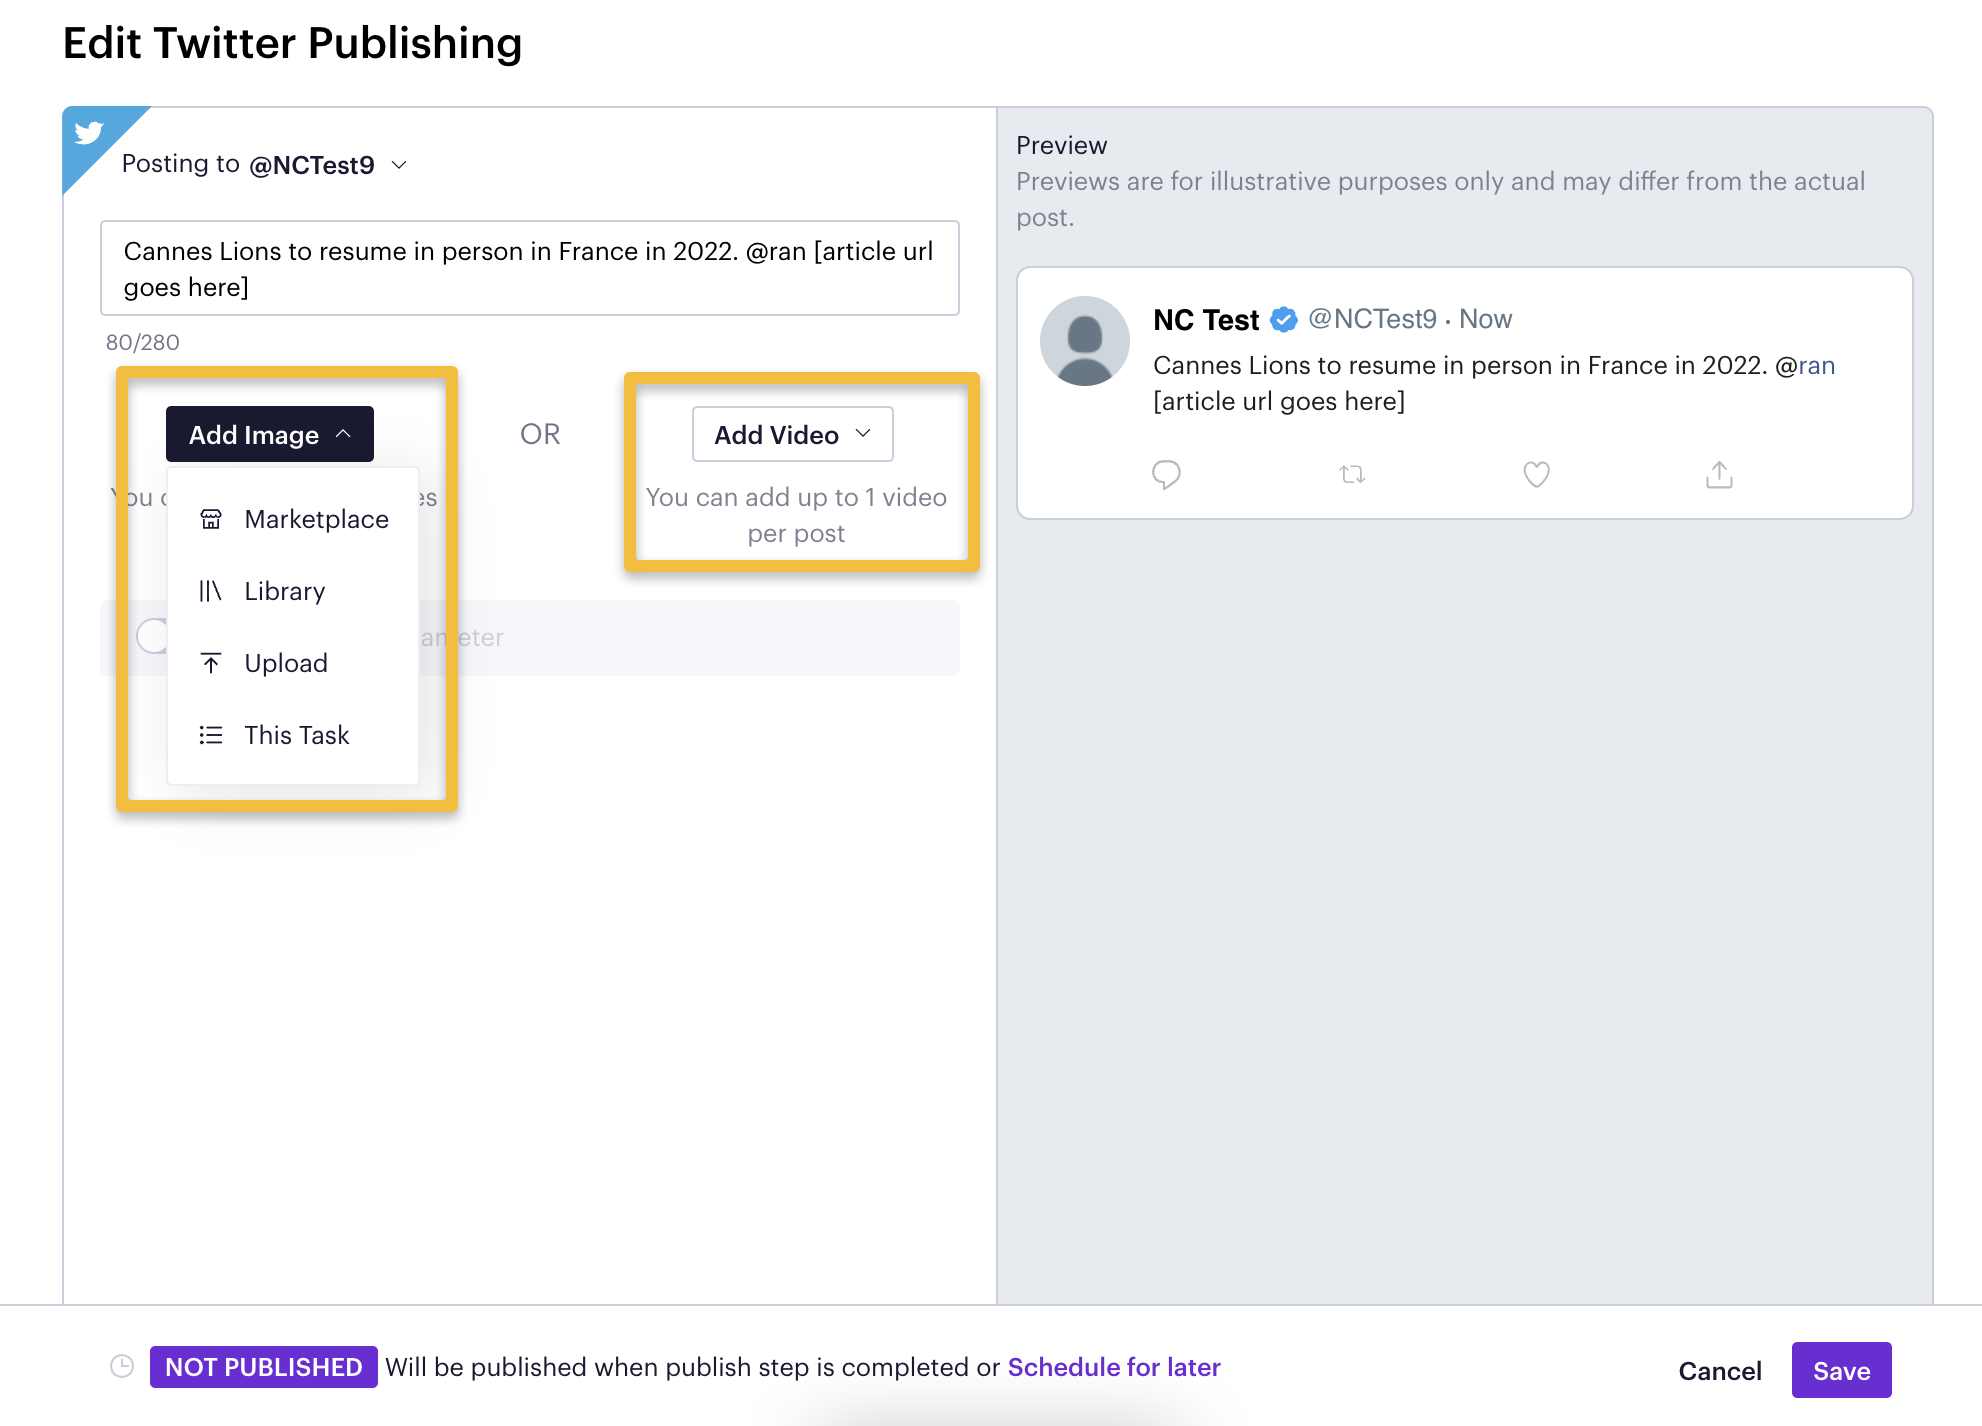The height and width of the screenshot is (1426, 1982).
Task: Select the Upload arrow icon
Action: (x=211, y=663)
